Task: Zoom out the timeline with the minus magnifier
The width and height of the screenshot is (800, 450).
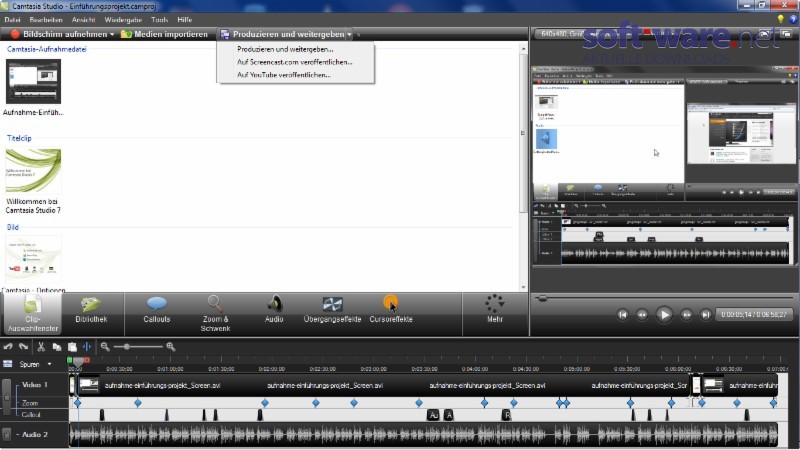Action: [x=105, y=347]
